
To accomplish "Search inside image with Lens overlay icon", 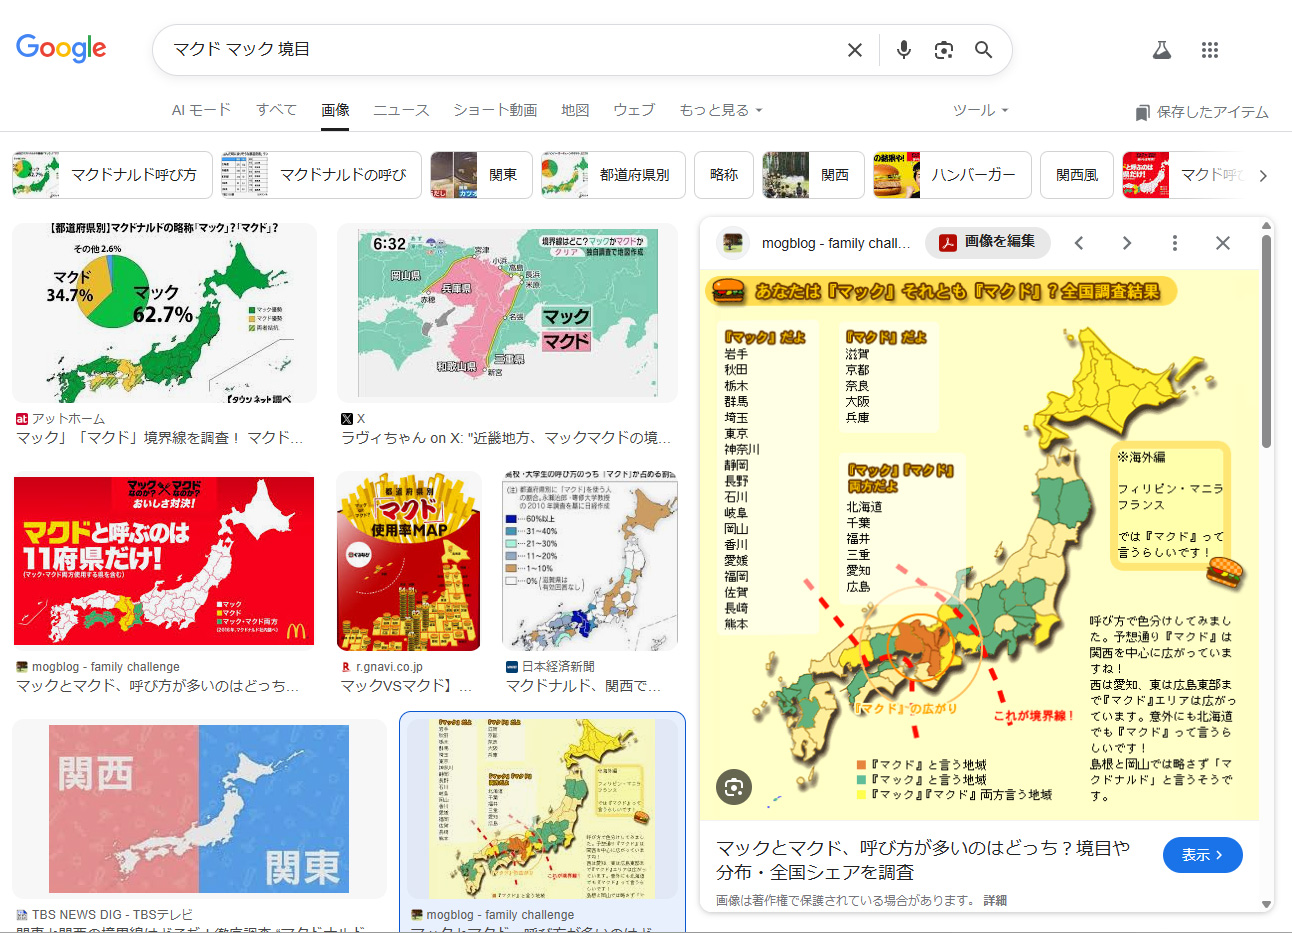I will [734, 787].
